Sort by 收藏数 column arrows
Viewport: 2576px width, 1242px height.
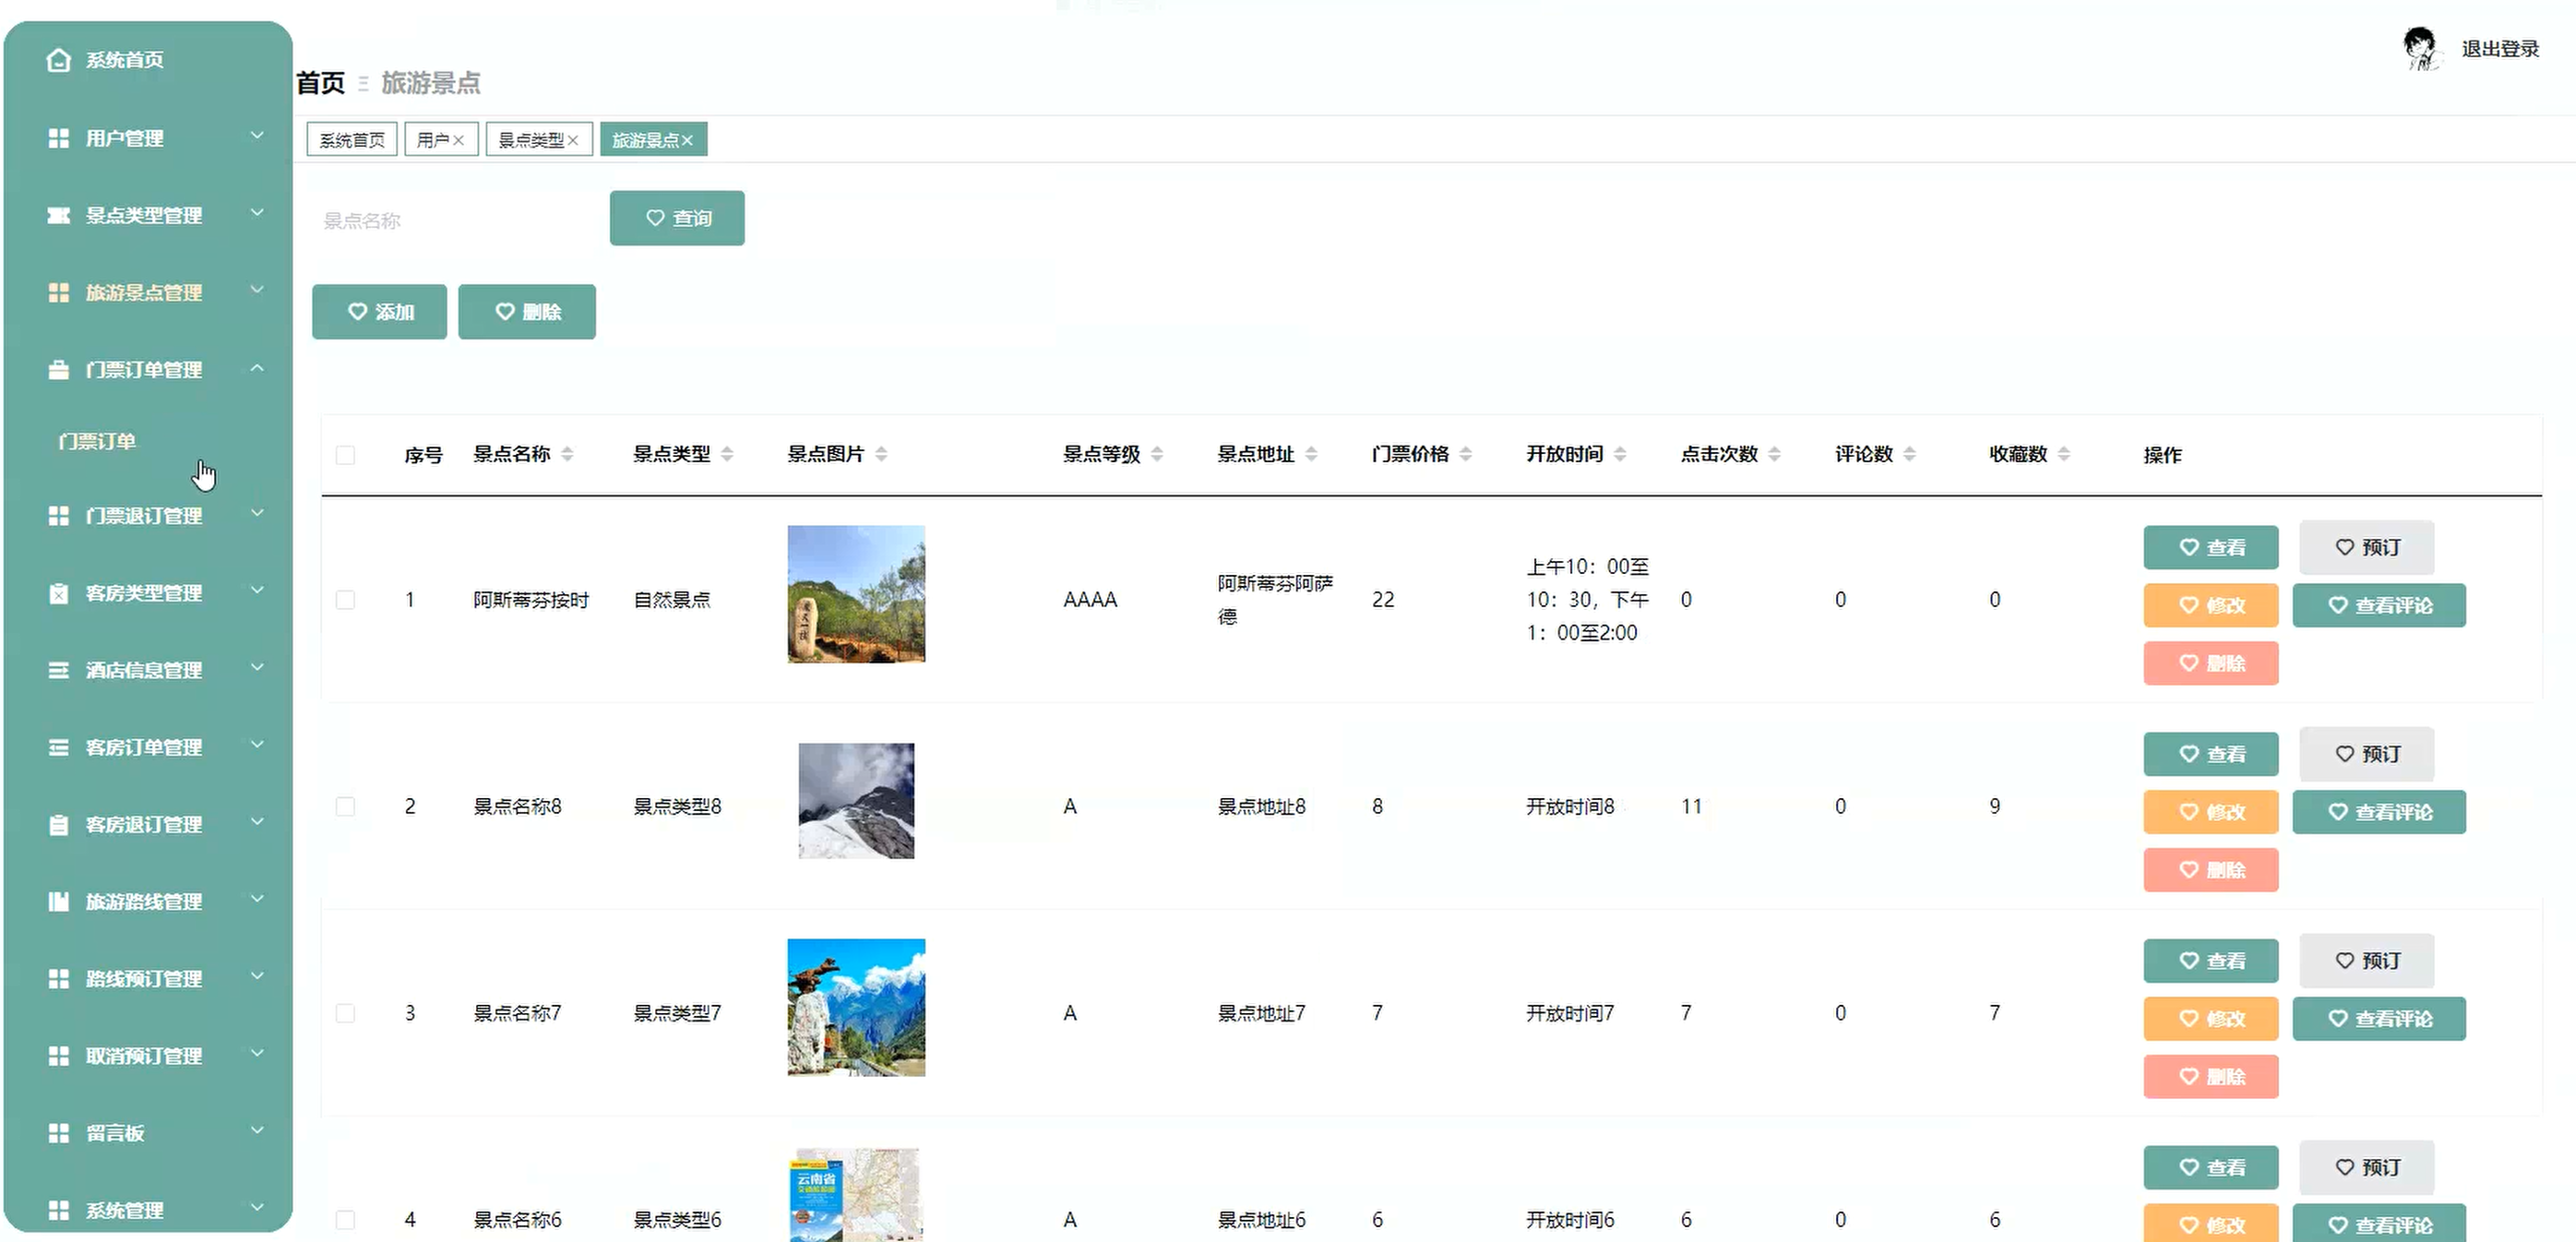click(2064, 454)
